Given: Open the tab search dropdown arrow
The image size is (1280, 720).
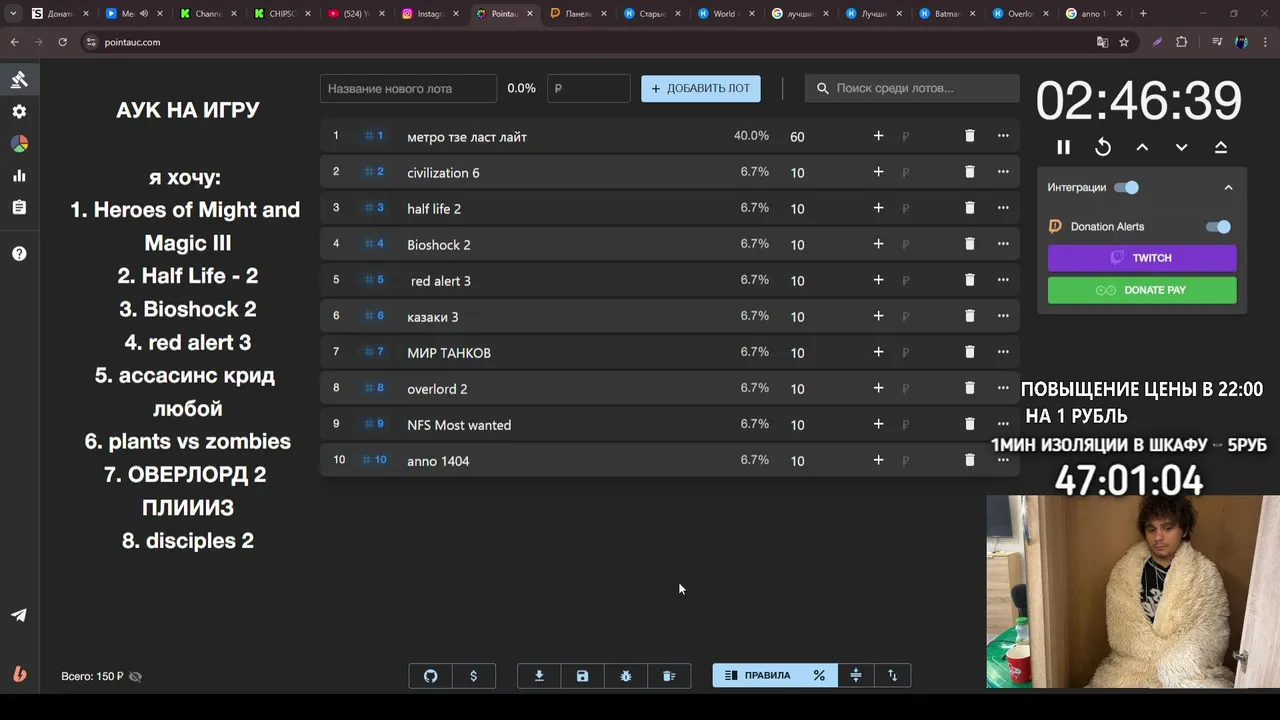Looking at the screenshot, I should click(13, 14).
